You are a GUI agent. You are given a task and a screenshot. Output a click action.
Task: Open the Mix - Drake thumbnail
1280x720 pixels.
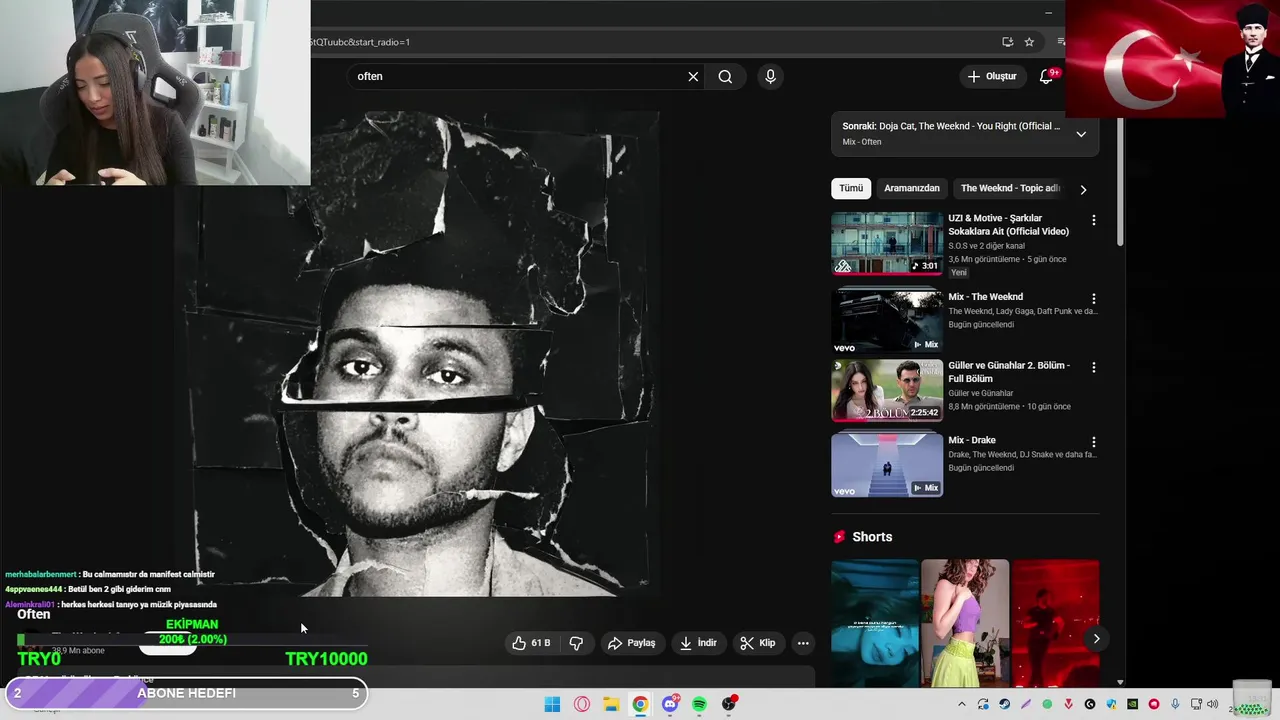click(x=887, y=465)
